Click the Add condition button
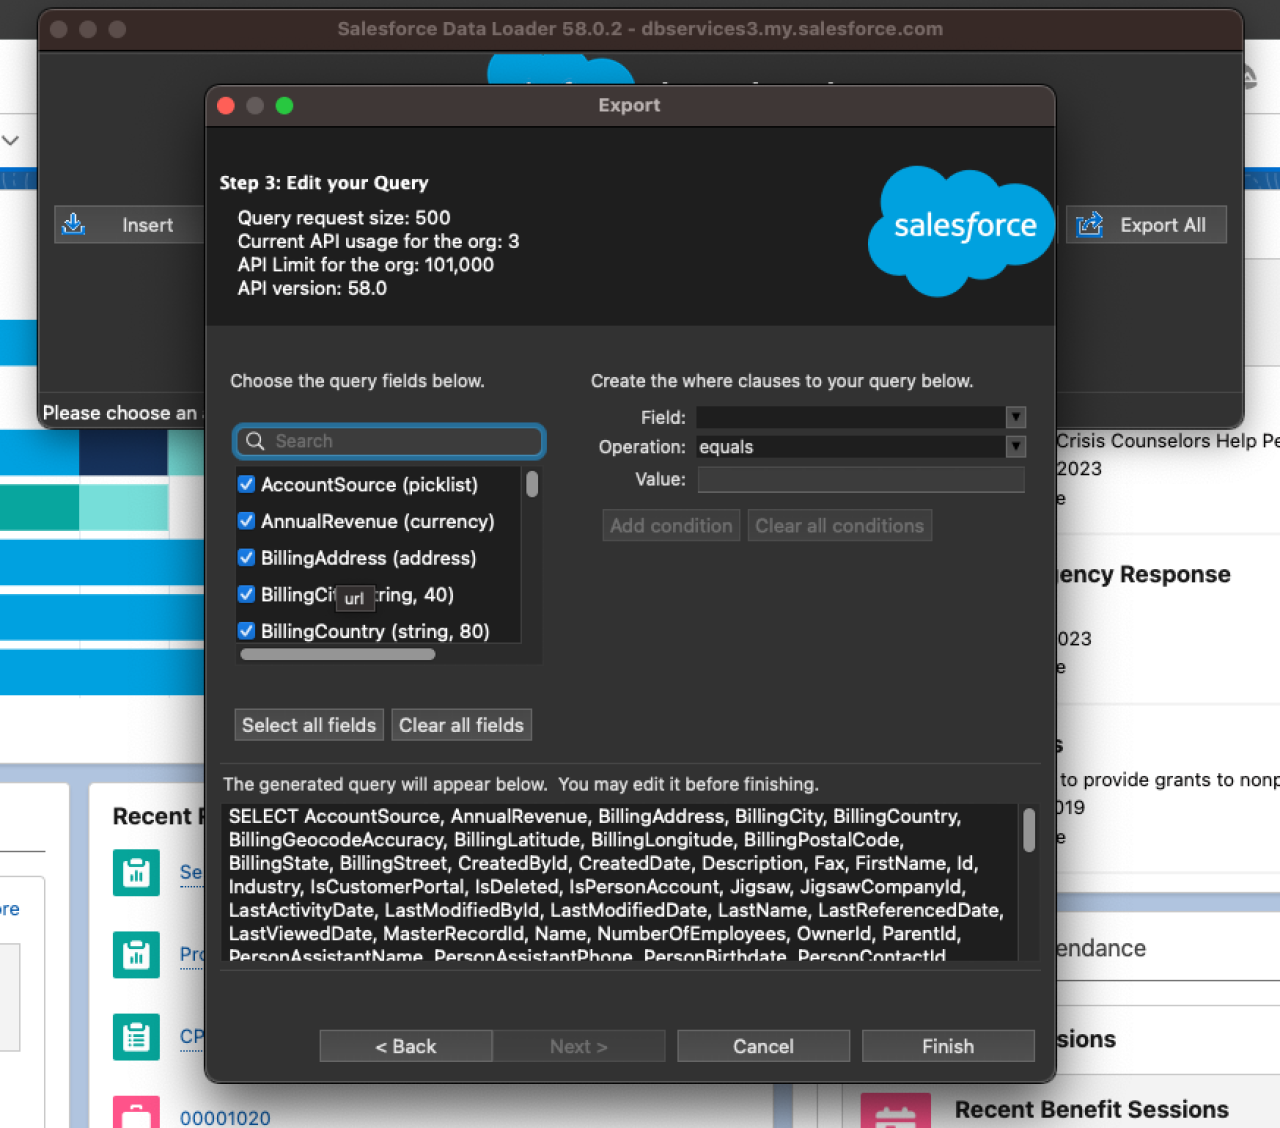This screenshot has width=1280, height=1128. [x=671, y=526]
